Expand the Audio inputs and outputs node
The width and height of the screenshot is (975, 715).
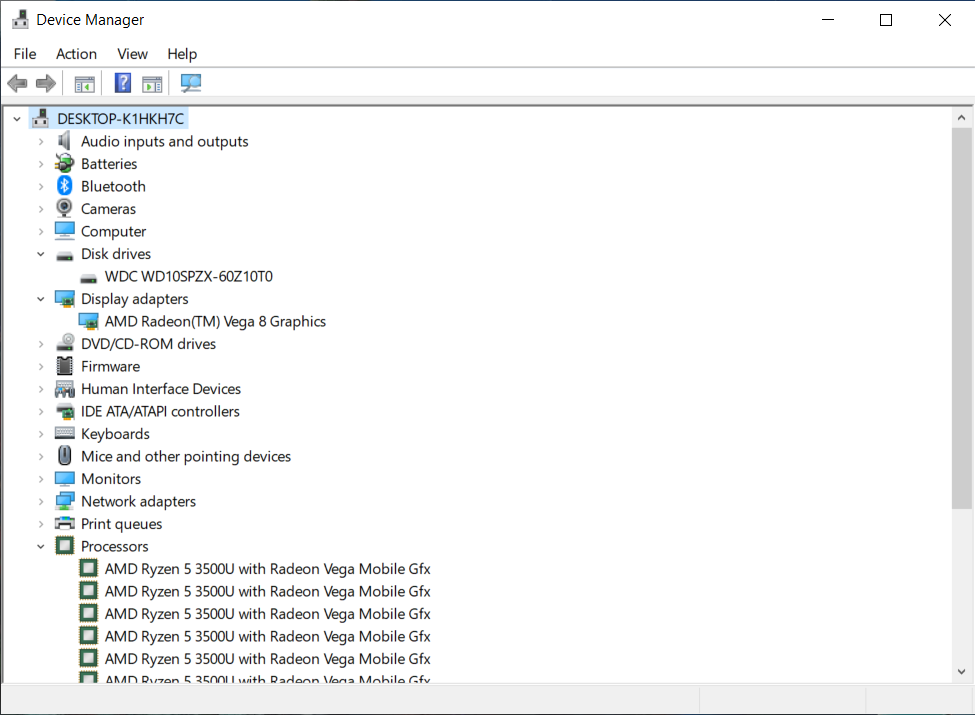(x=41, y=142)
